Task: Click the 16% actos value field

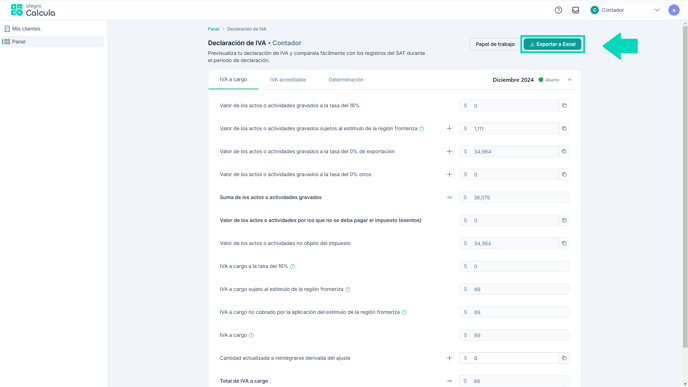Action: (x=509, y=106)
